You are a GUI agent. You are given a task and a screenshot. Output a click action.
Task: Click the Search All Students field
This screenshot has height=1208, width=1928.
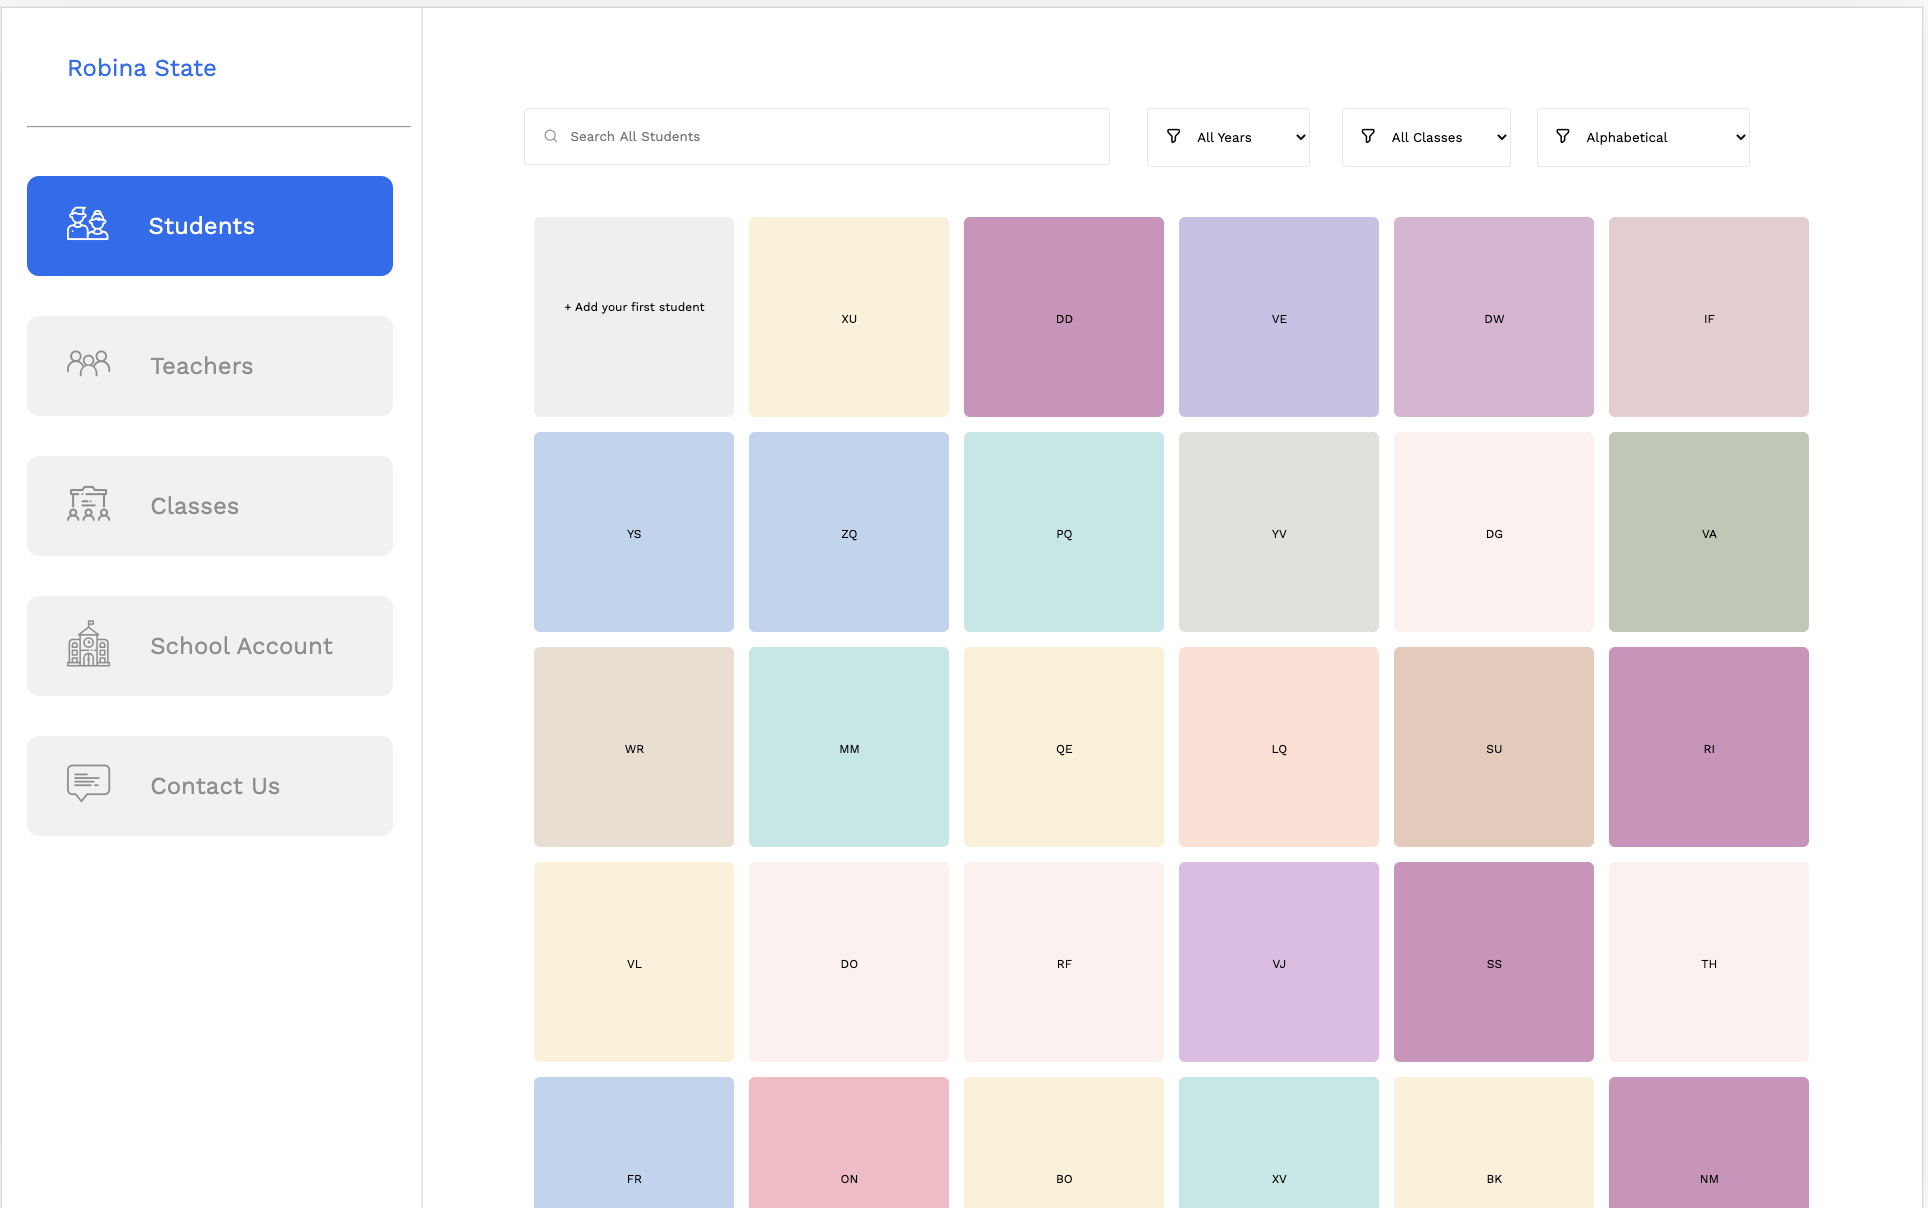pos(830,137)
